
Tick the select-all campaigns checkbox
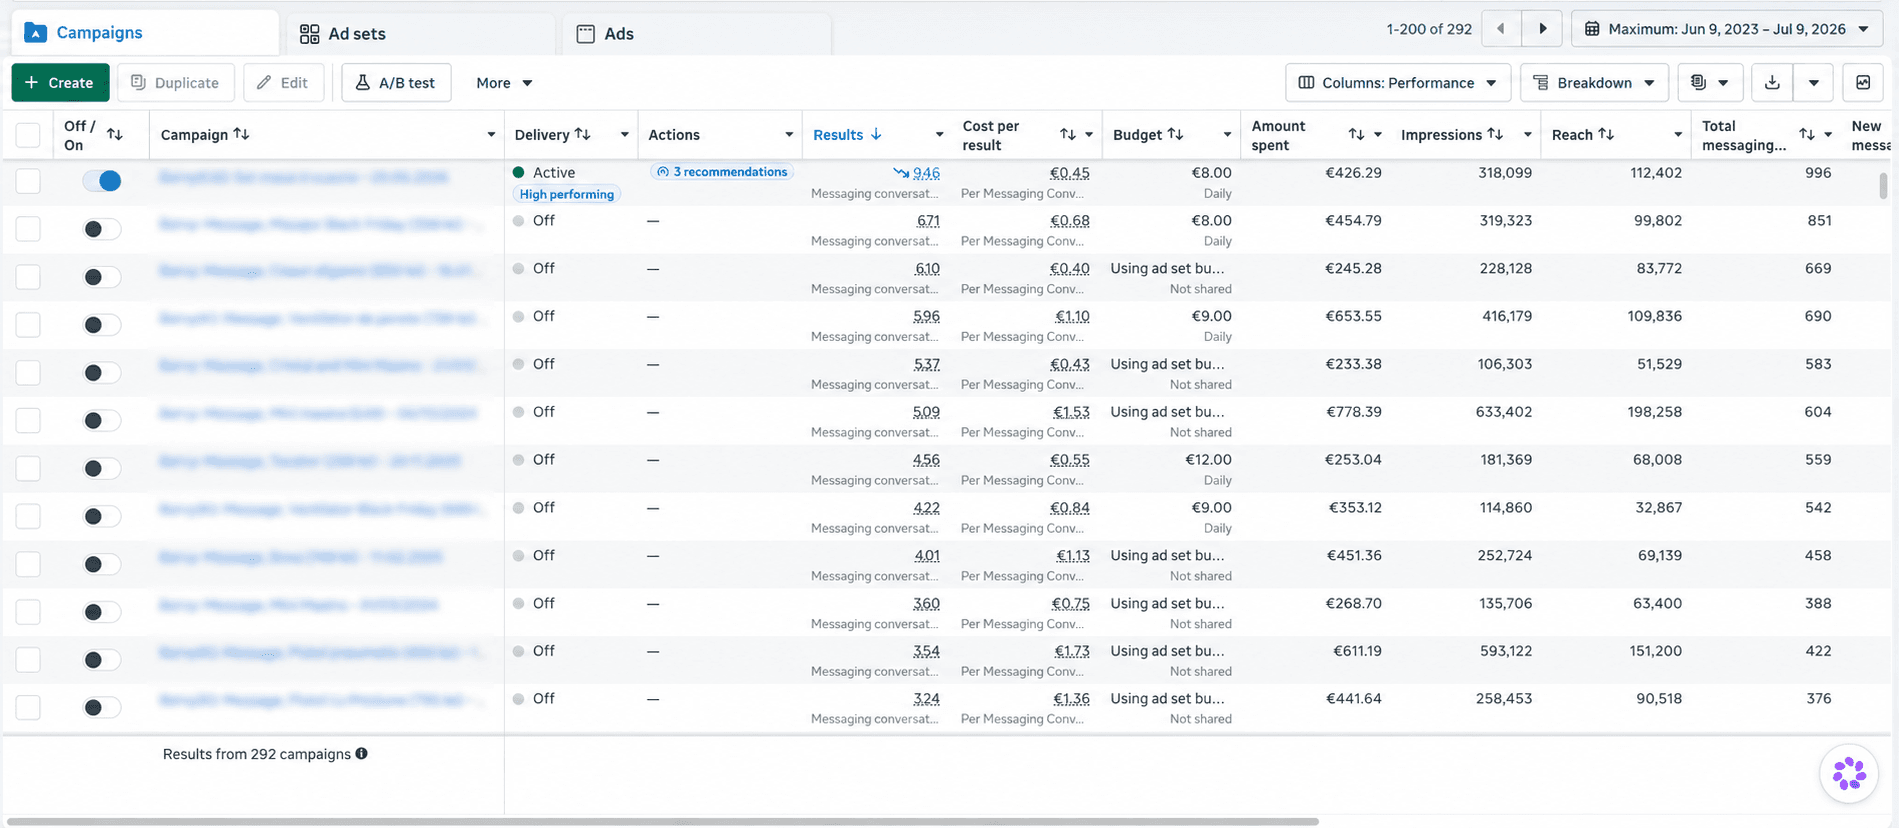(28, 135)
